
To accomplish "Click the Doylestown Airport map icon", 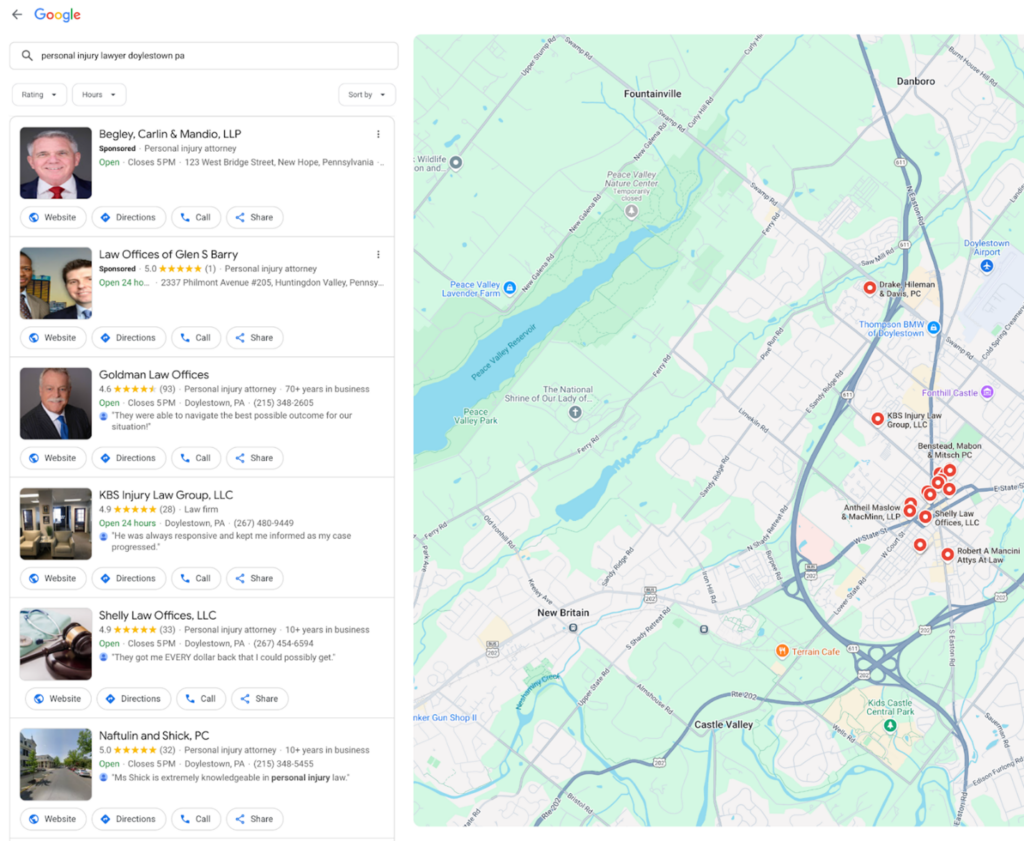I will [987, 266].
